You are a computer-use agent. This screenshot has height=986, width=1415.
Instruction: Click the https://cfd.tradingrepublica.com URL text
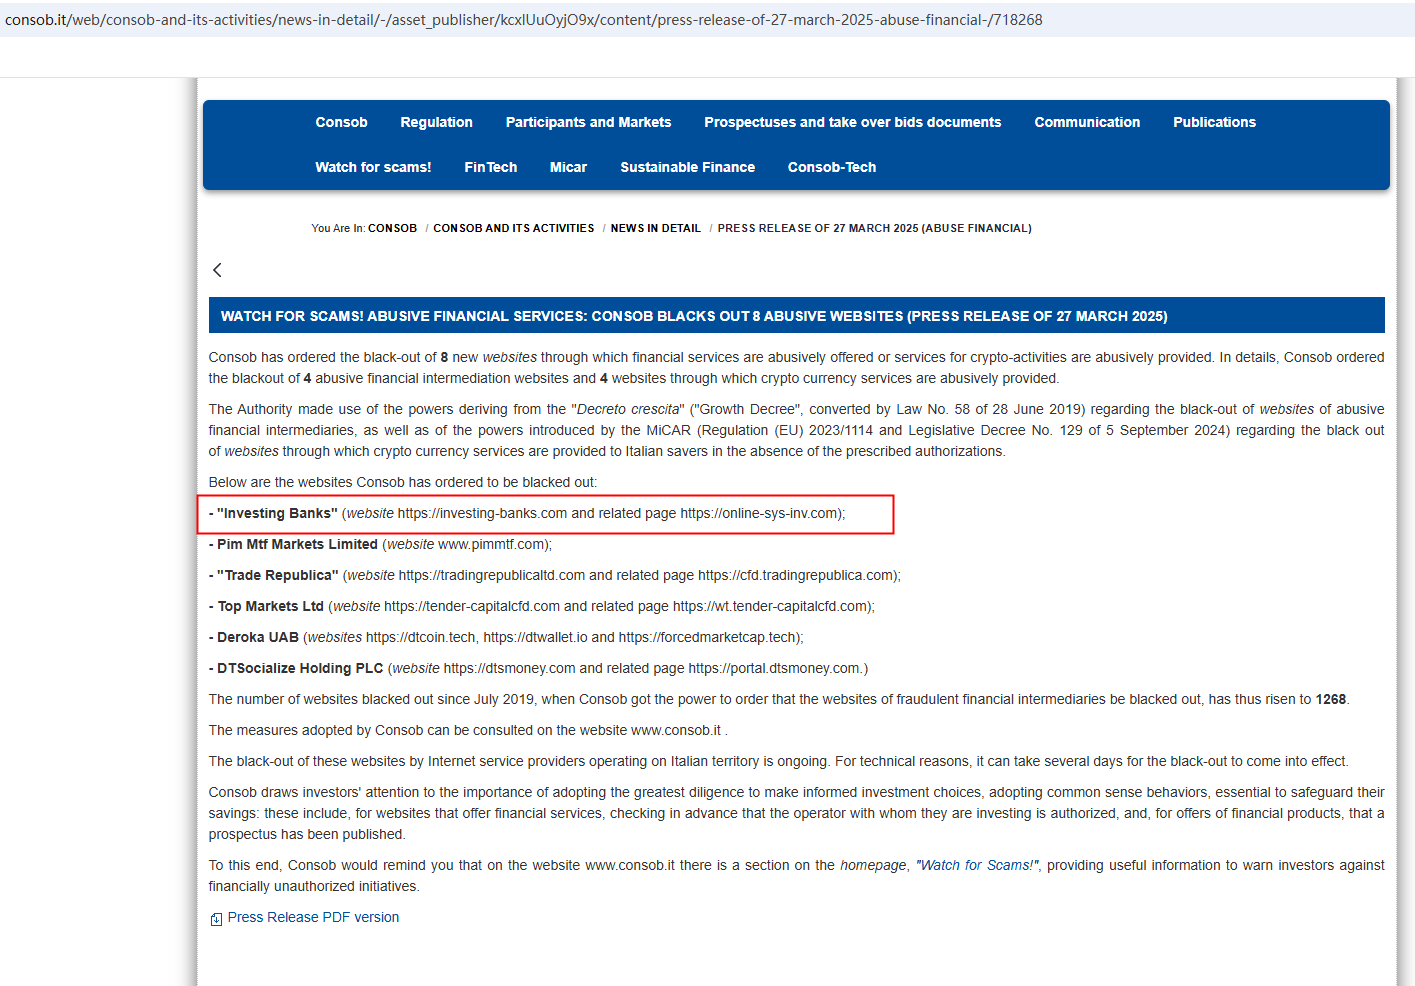pyautogui.click(x=795, y=575)
